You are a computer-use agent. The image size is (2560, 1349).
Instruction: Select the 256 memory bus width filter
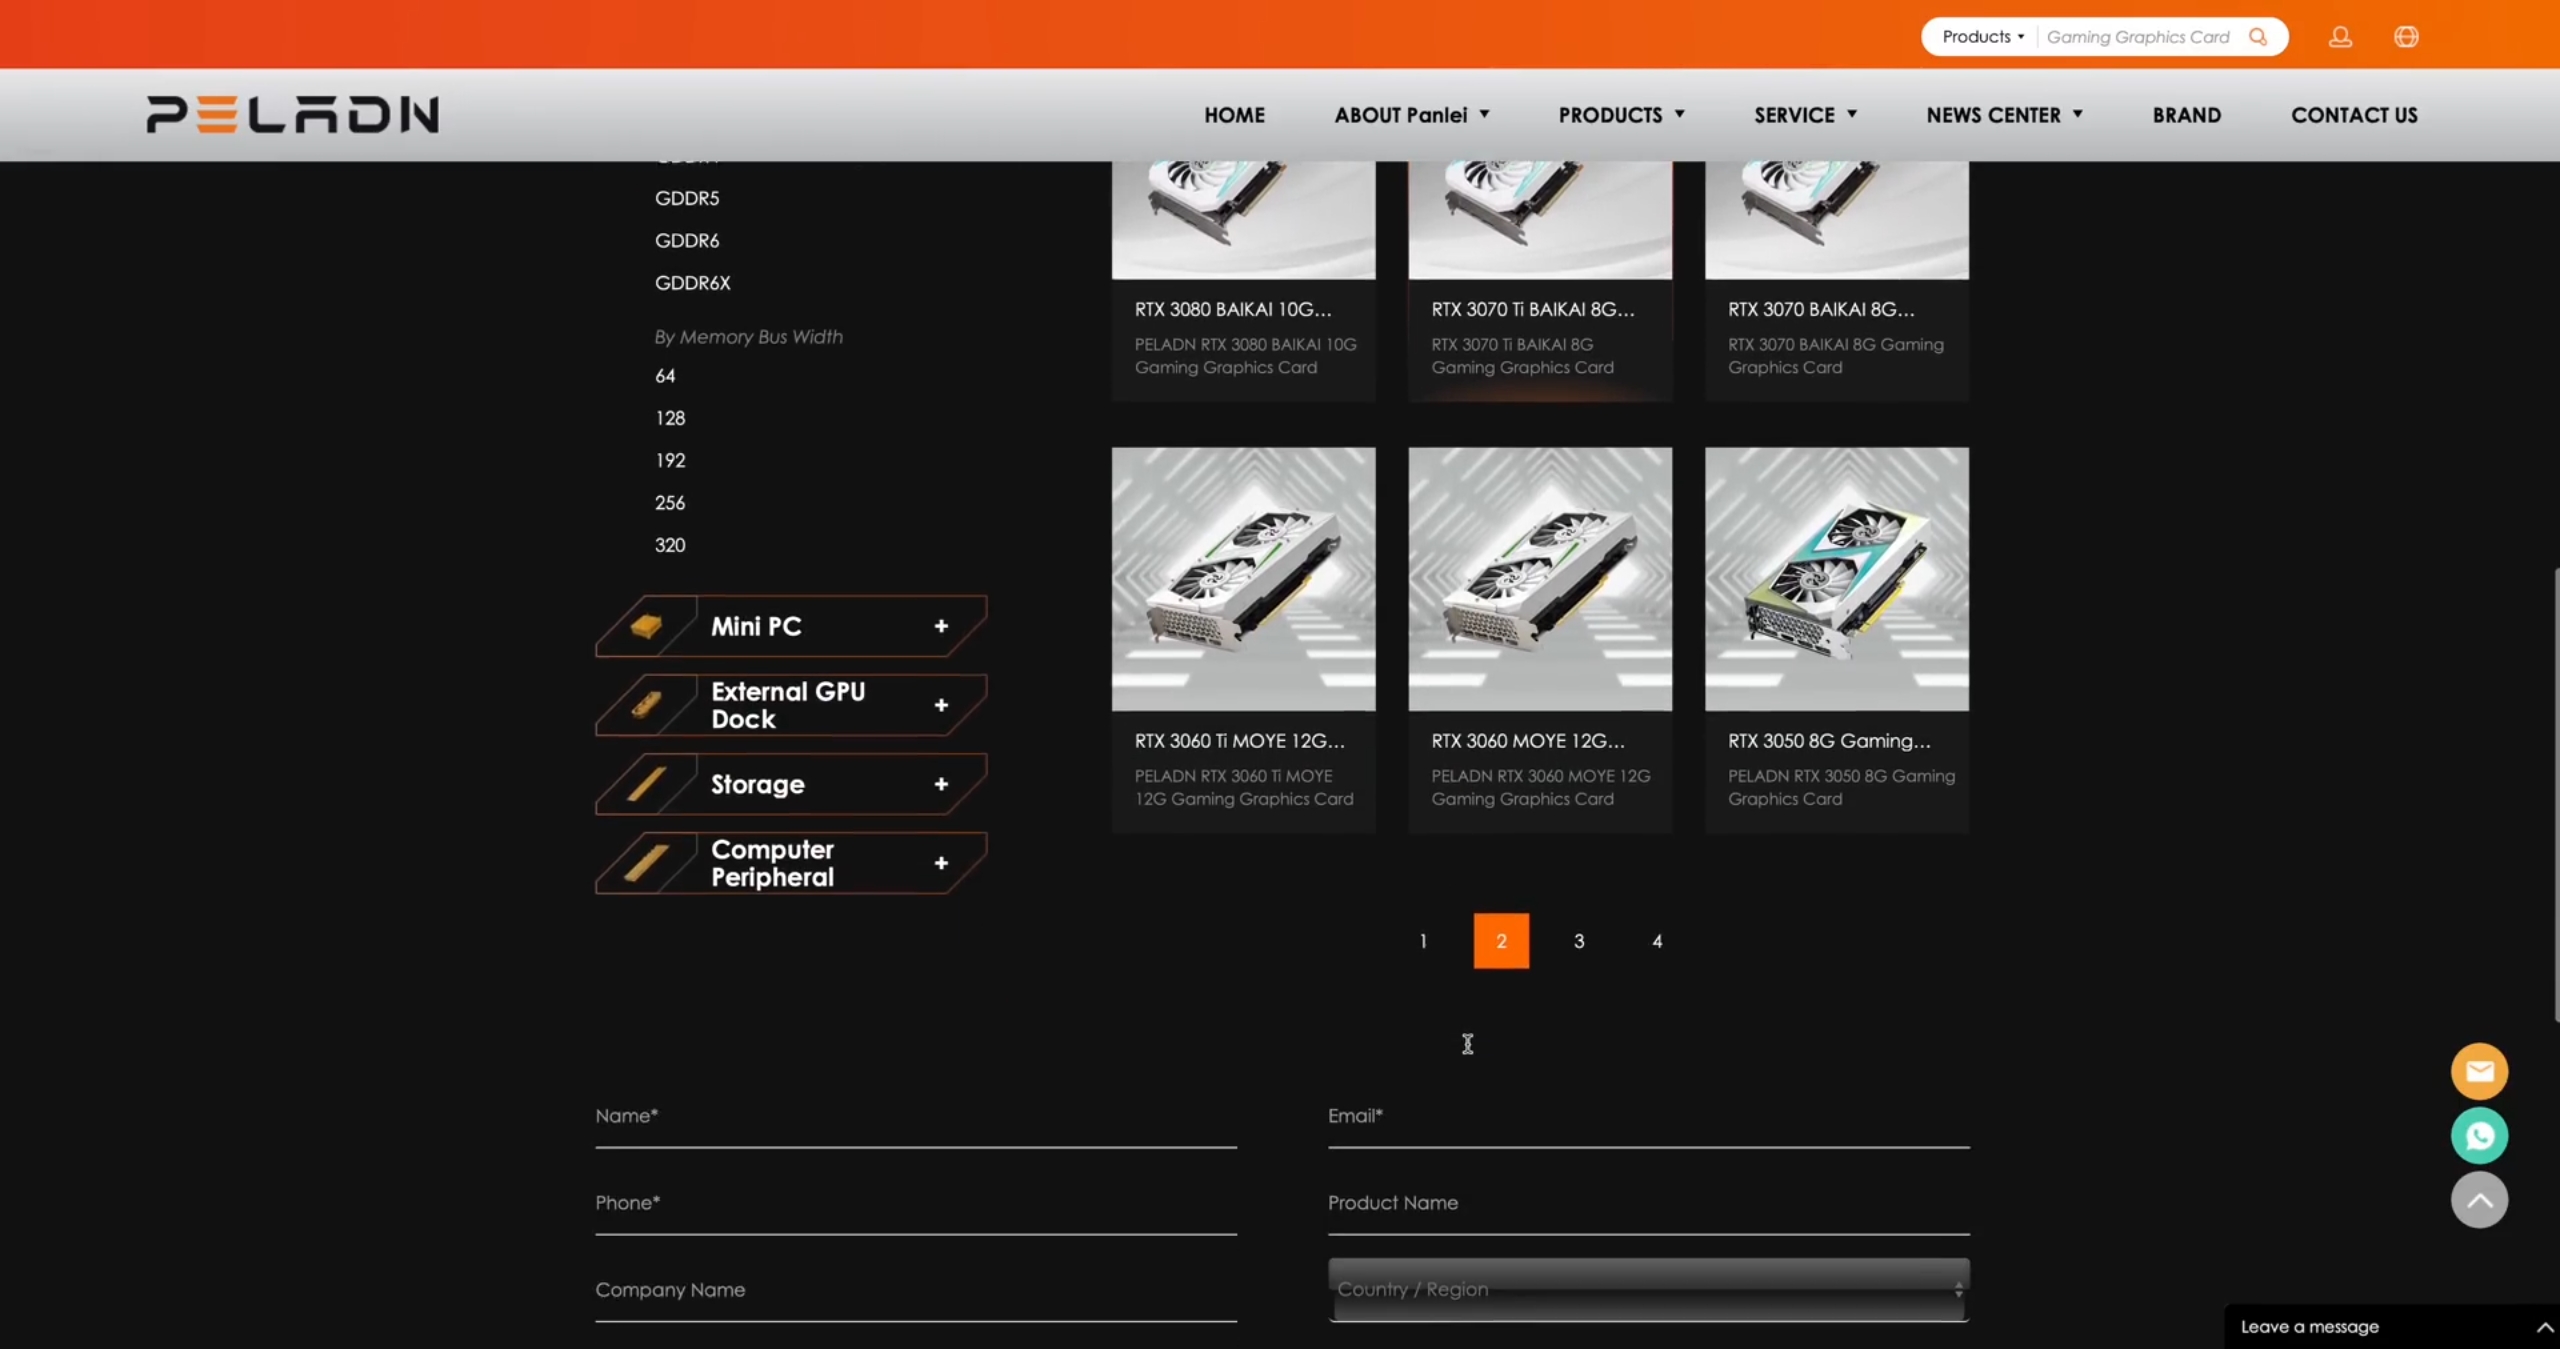coord(670,503)
